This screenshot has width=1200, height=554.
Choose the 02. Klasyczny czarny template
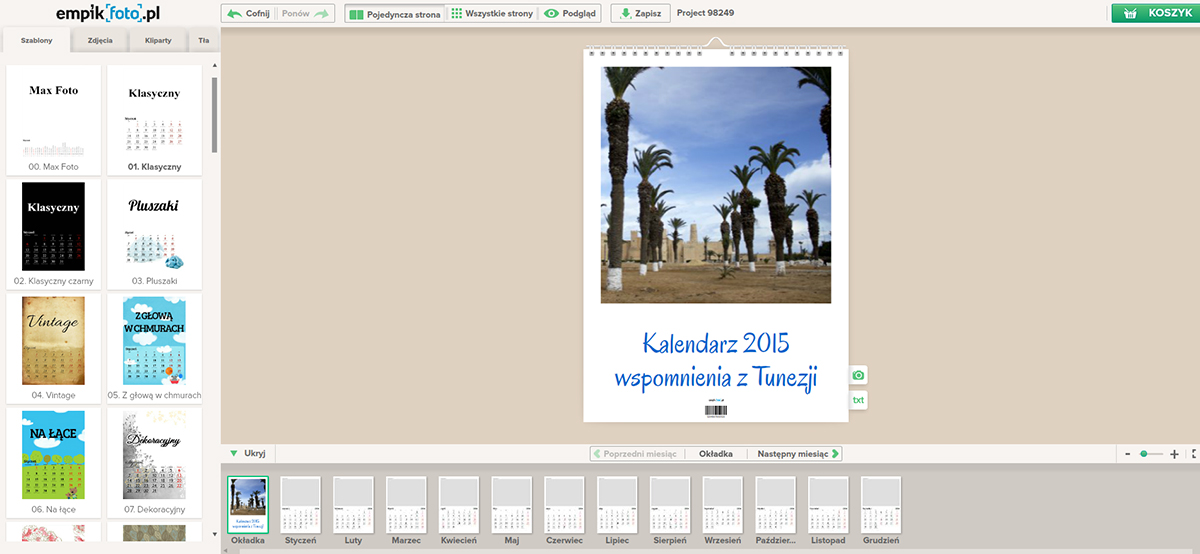[53, 234]
